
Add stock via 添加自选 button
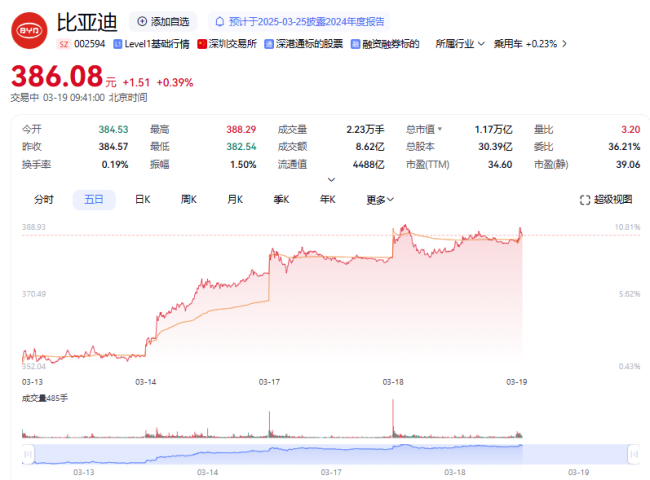[163, 22]
